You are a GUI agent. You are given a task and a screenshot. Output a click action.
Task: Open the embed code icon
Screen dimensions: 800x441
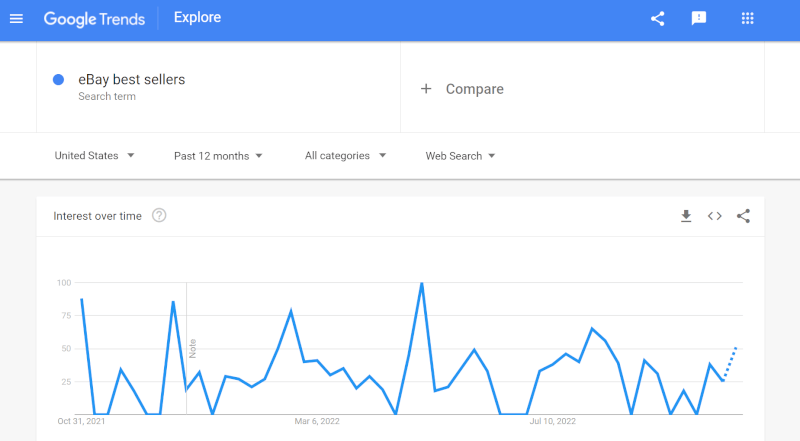(x=715, y=216)
